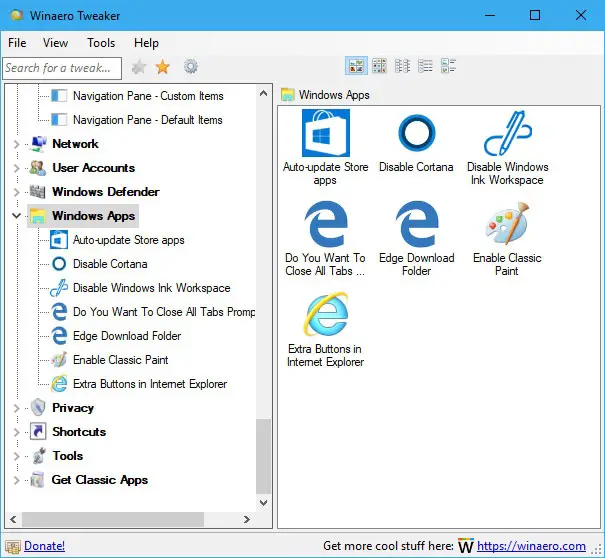
Task: Switch to large icons view mode
Action: [x=356, y=66]
